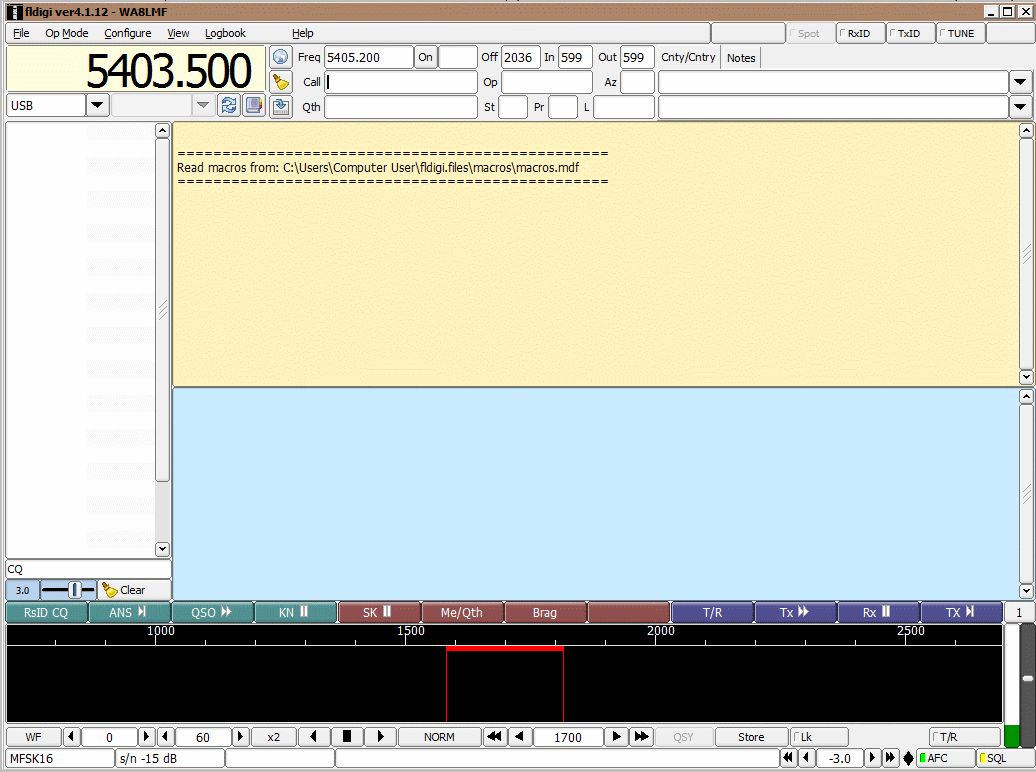Image resolution: width=1036 pixels, height=772 pixels.
Task: Click the Brag macro button
Action: pyautogui.click(x=546, y=612)
